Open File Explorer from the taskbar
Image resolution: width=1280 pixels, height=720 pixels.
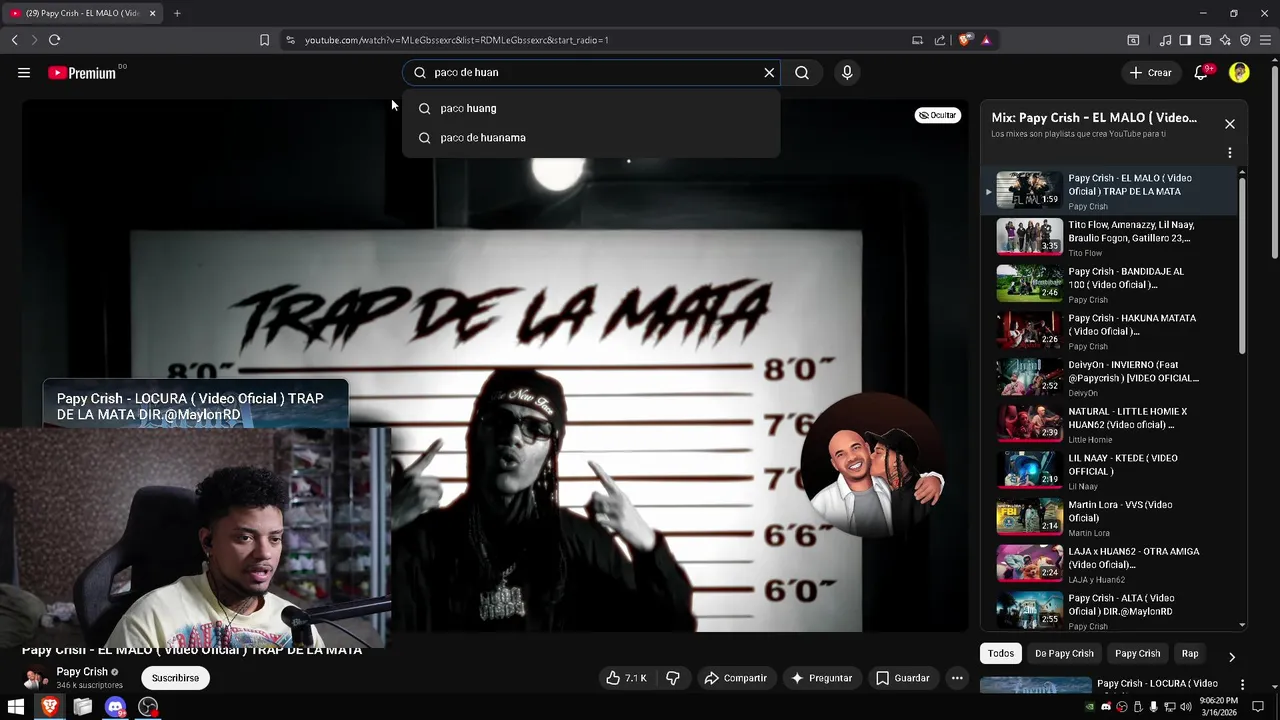(x=82, y=707)
